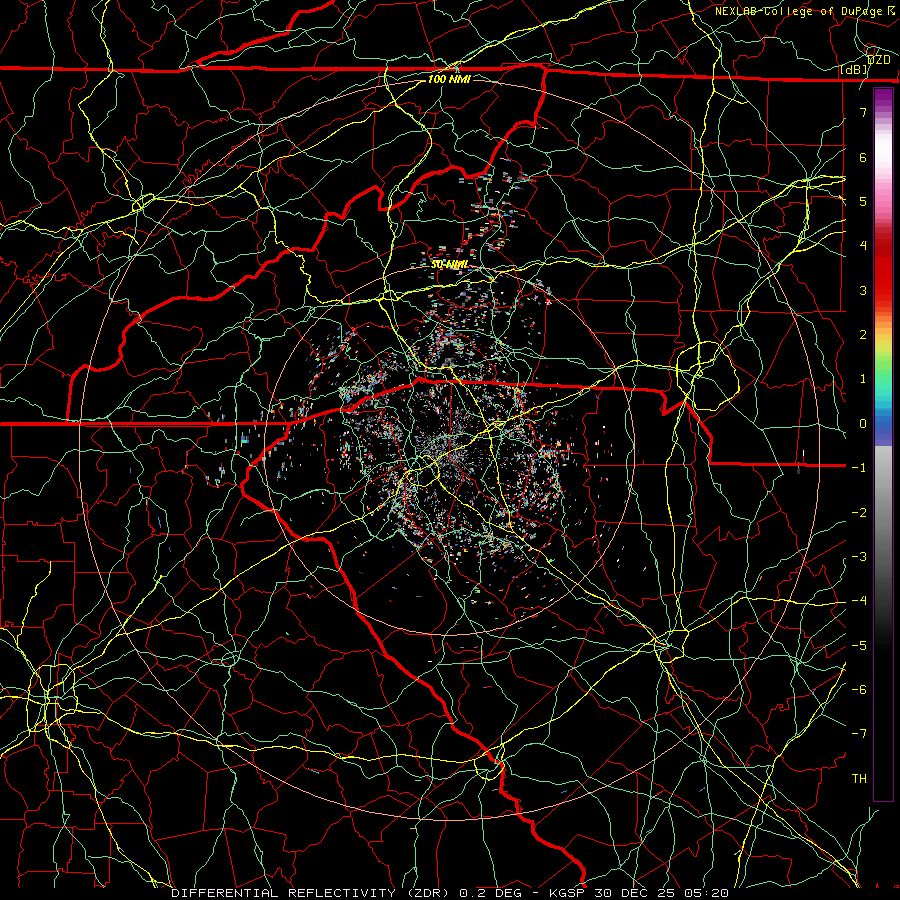Viewport: 900px width, 900px height.
Task: Click the 1 value on the color scale
Action: coord(863,379)
